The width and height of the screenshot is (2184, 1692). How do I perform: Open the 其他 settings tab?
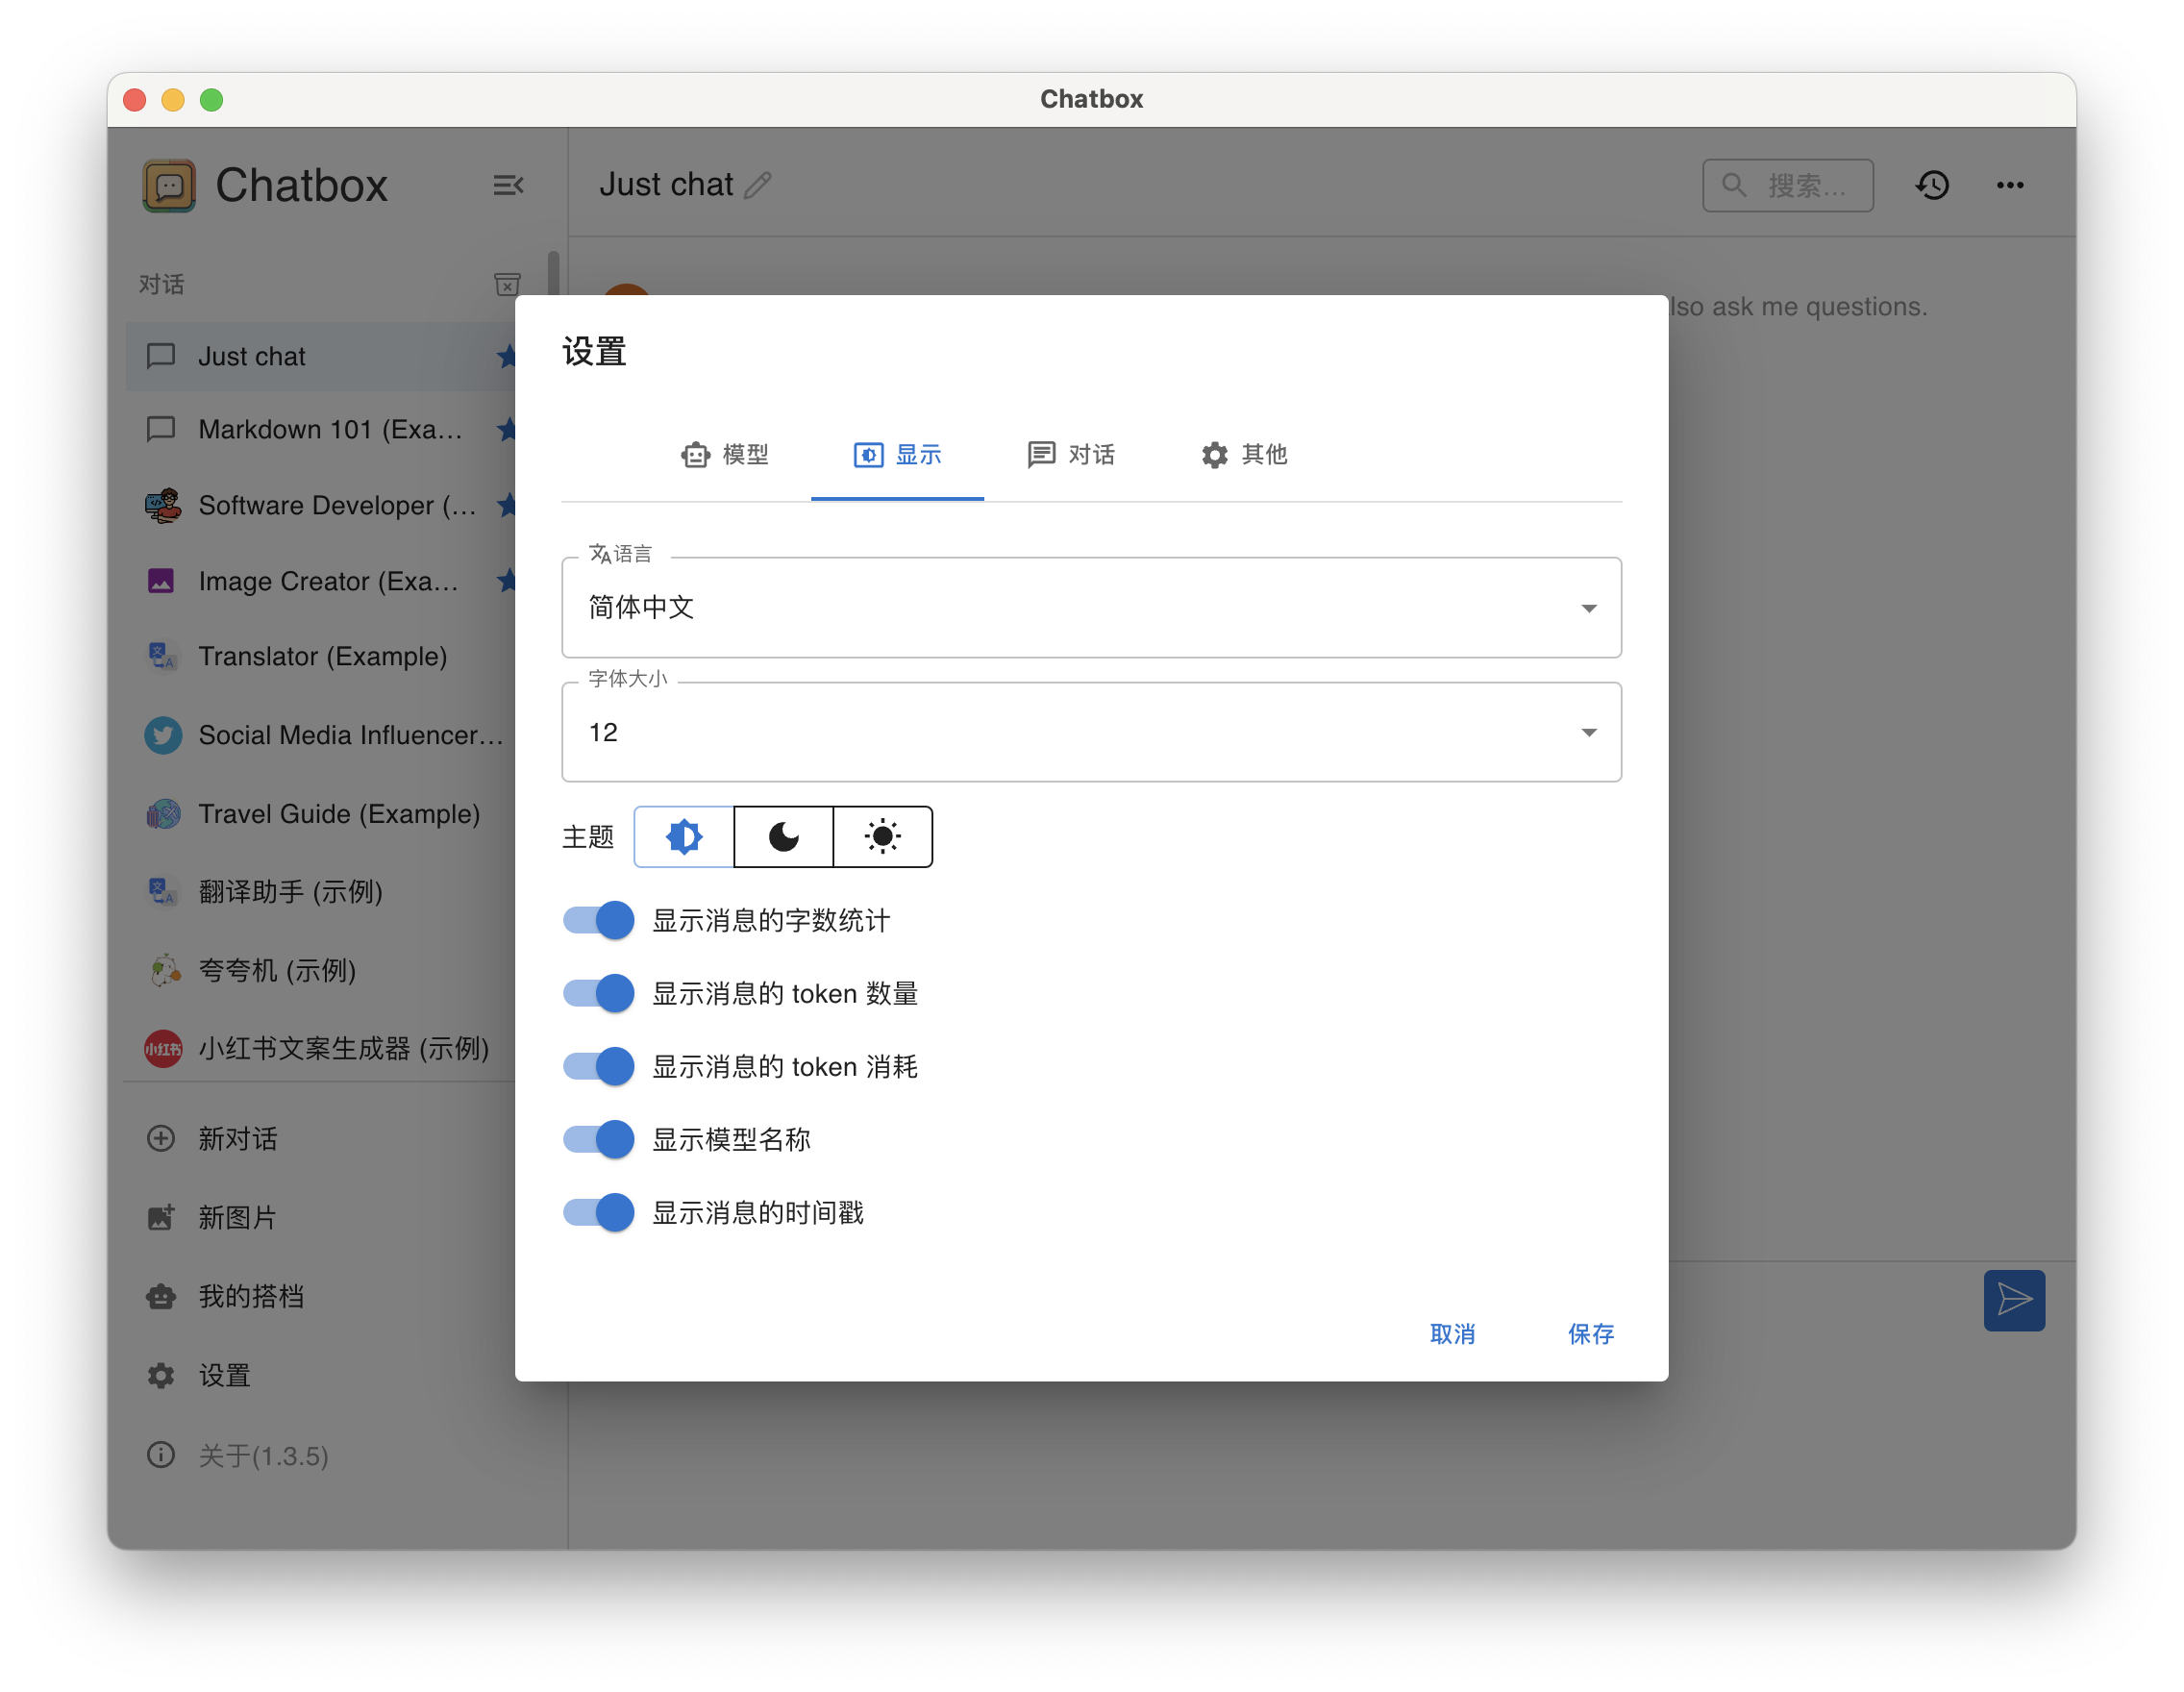pyautogui.click(x=1244, y=455)
